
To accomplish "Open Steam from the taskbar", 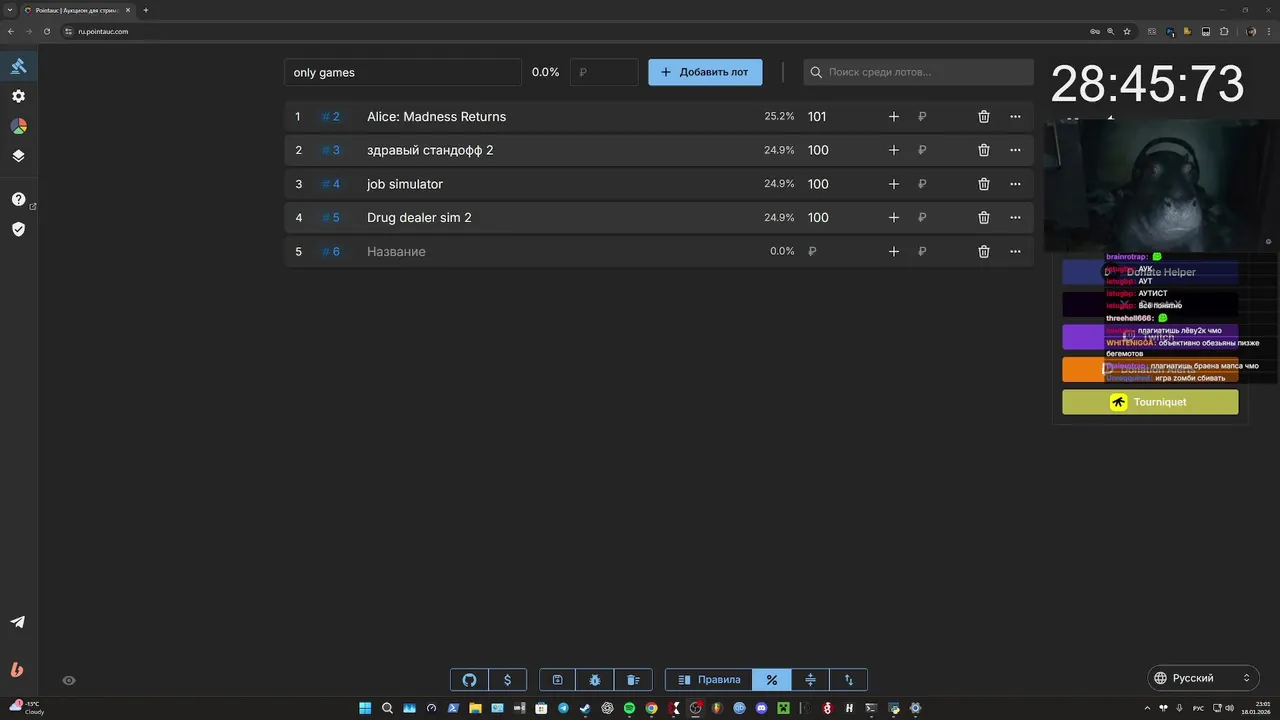I will [584, 708].
